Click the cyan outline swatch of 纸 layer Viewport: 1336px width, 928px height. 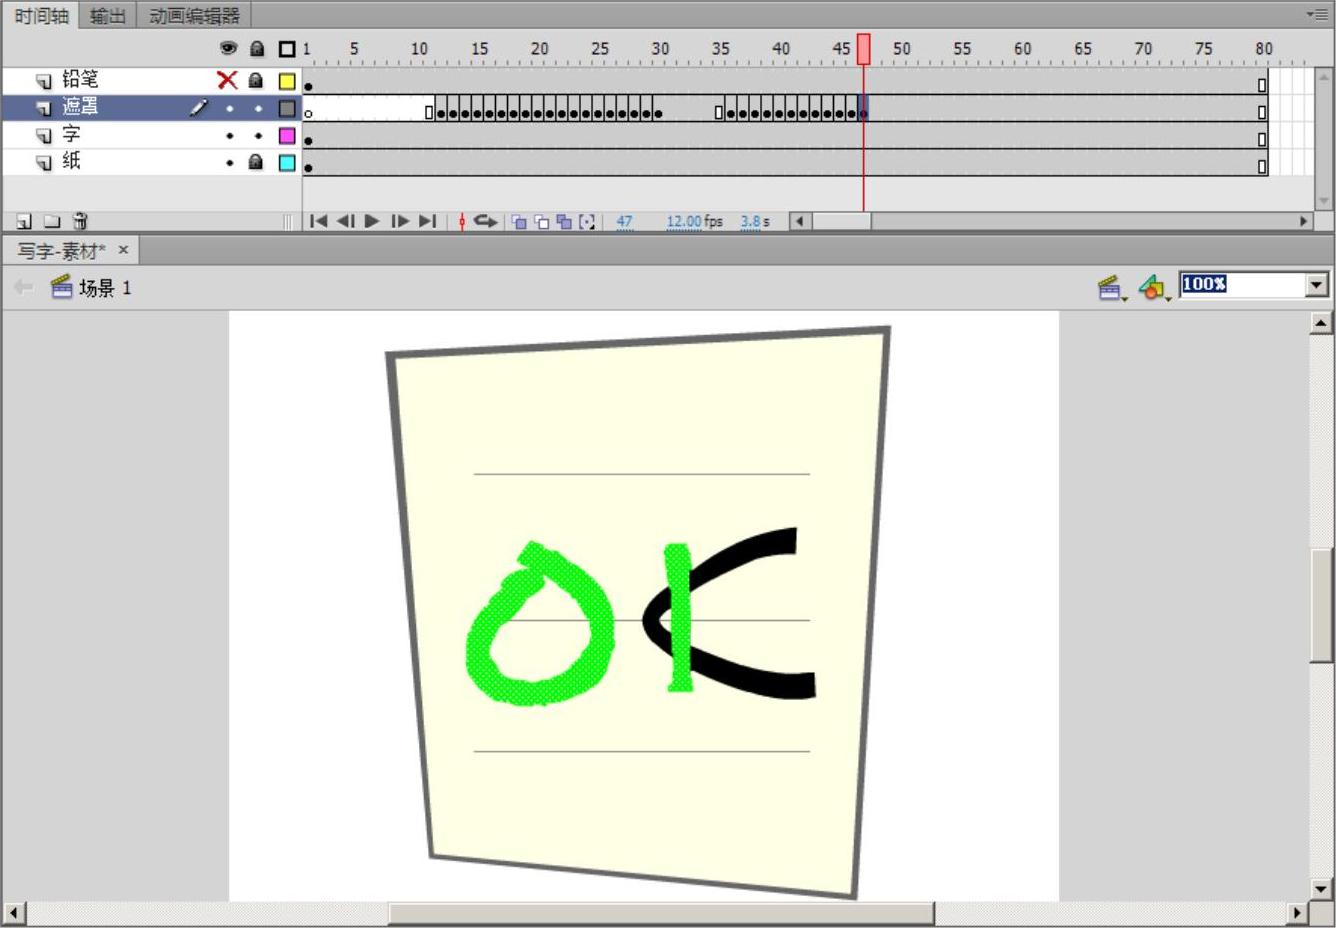[287, 162]
